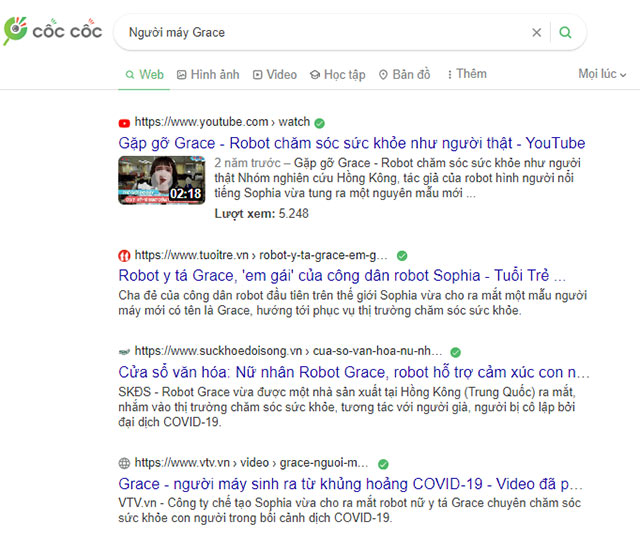640x538 pixels.
Task: Click the suckhoedoisong.vn URL
Action: tap(289, 351)
